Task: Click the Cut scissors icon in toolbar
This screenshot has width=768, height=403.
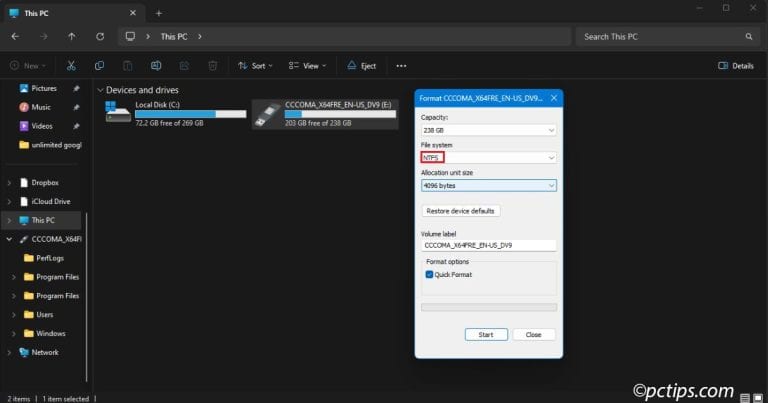Action: (x=71, y=66)
